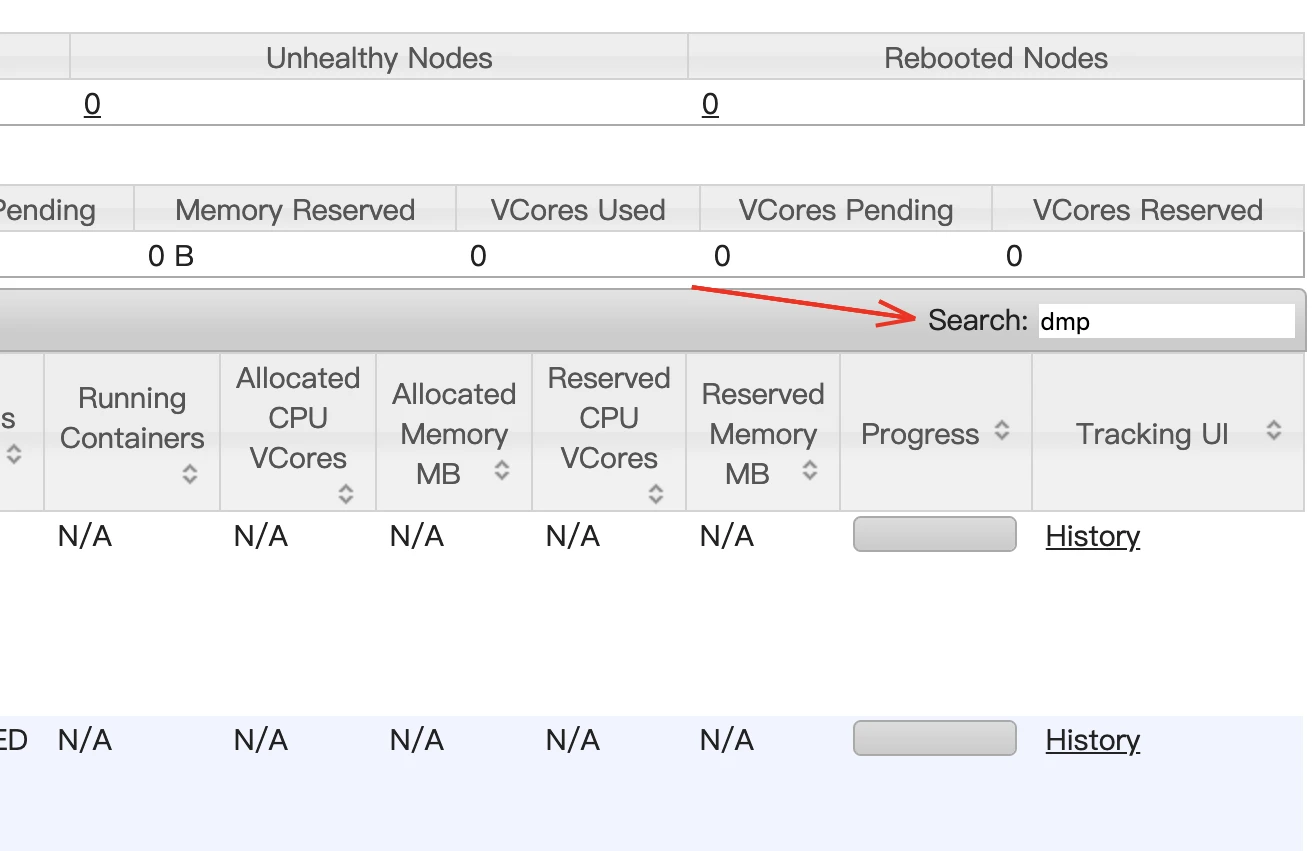Viewport: 1315px width, 851px height.
Task: Click sort icon for Reserved Memory MB
Action: click(810, 470)
